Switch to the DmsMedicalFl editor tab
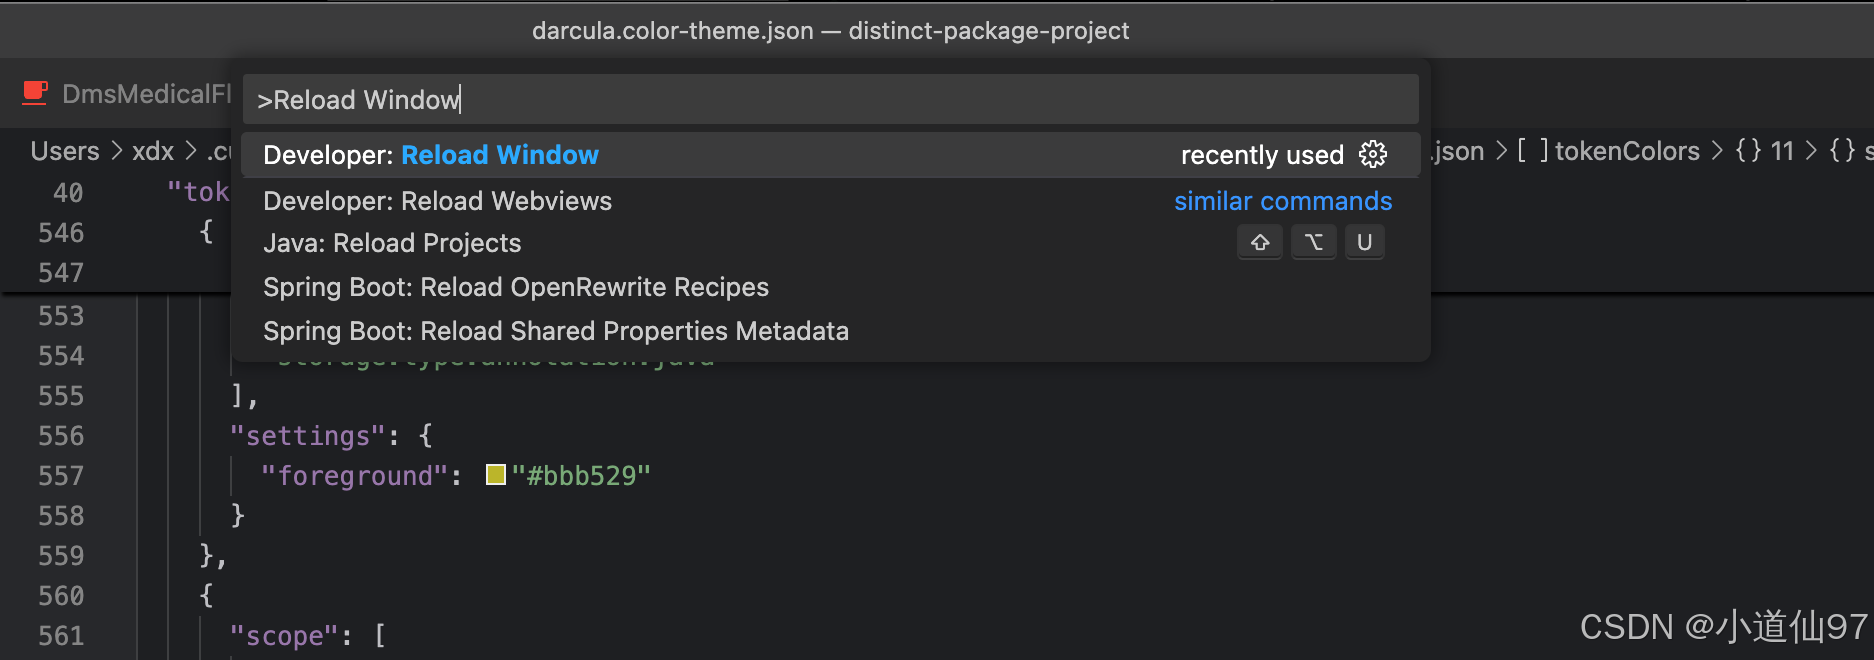 click(x=146, y=94)
